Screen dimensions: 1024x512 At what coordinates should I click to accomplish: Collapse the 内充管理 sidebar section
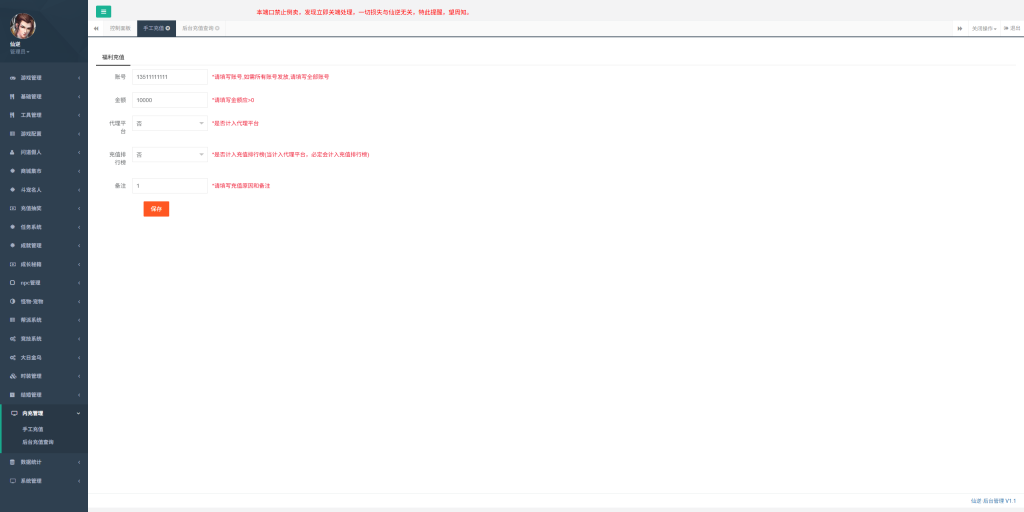pos(44,413)
